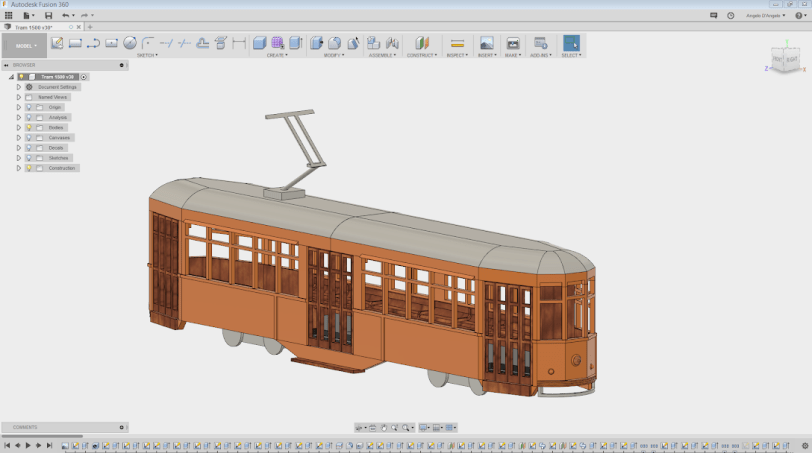Expand the Bodies folder arrow
The image size is (812, 453).
pos(19,127)
